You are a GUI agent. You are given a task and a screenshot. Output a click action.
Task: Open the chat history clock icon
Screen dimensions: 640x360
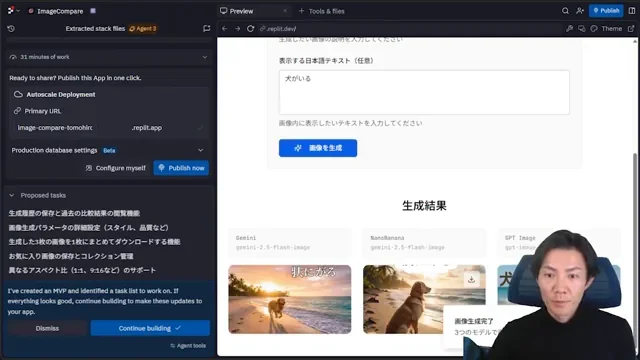click(x=11, y=29)
